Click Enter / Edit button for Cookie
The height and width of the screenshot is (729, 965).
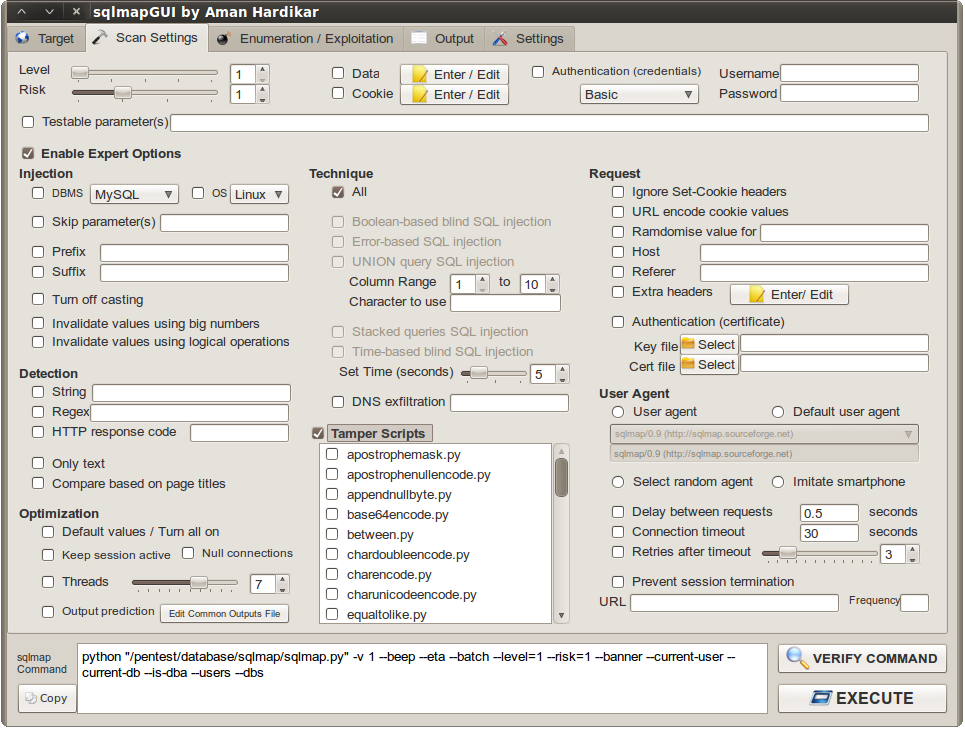[x=454, y=95]
